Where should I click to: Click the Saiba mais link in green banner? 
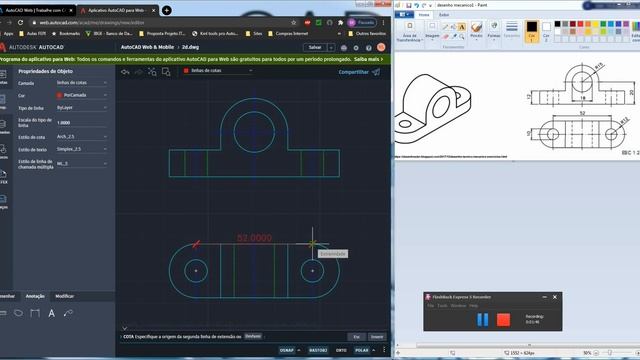pyautogui.click(x=368, y=60)
